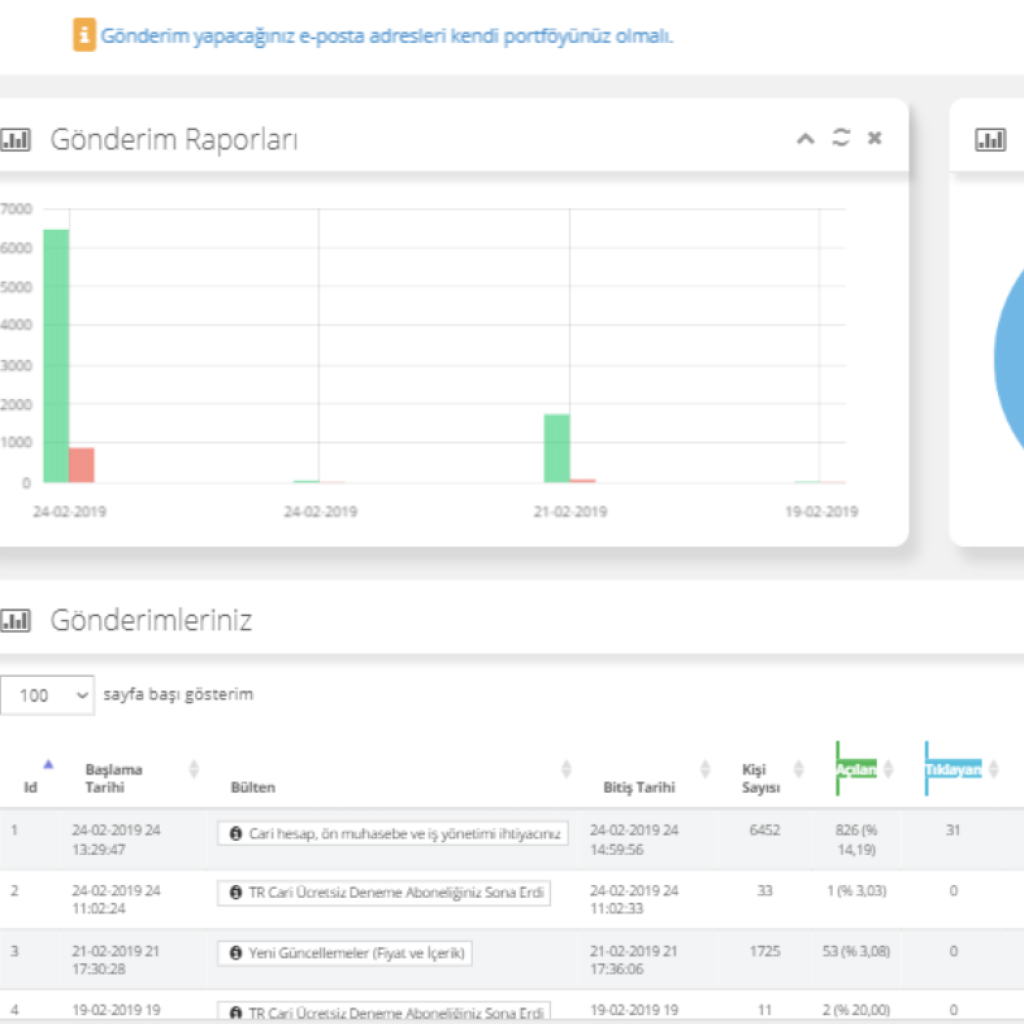Click the chart icon of the right-side panel

coord(990,139)
